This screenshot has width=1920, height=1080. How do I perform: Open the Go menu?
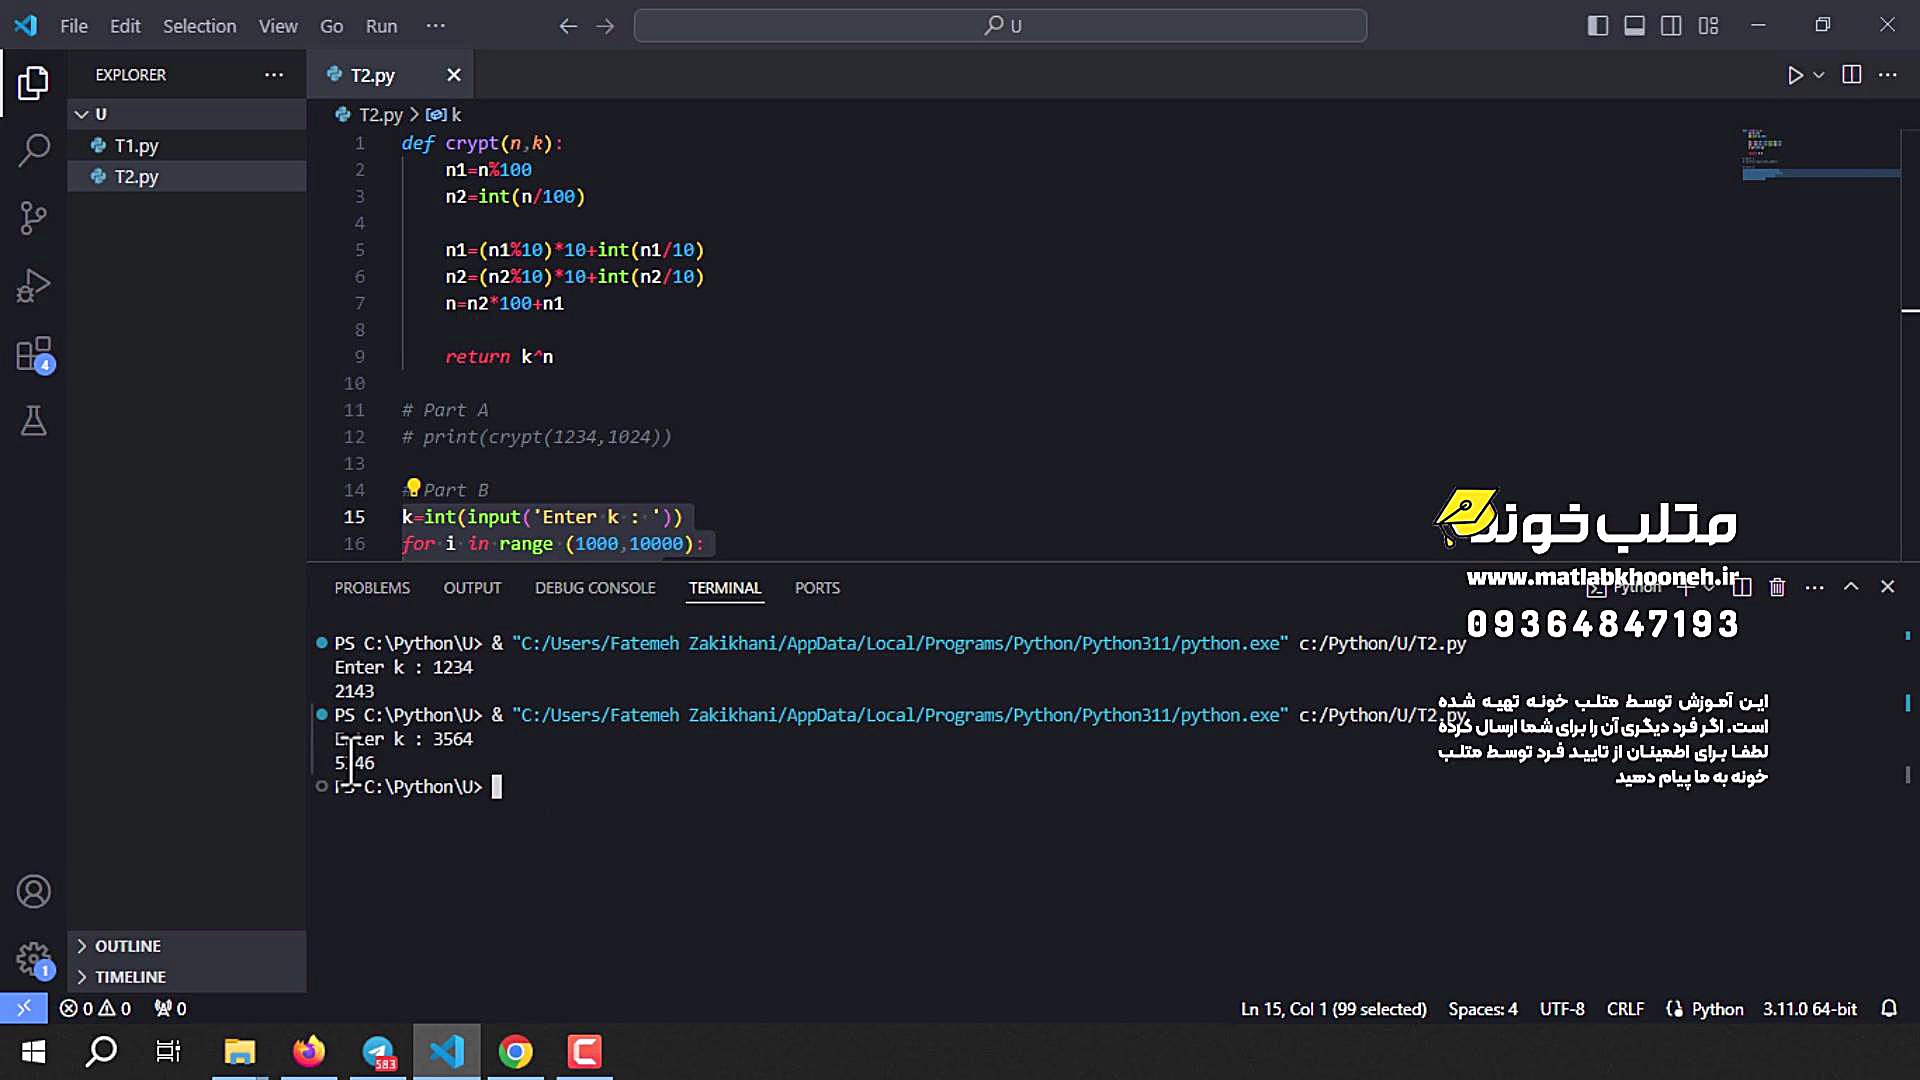click(331, 26)
